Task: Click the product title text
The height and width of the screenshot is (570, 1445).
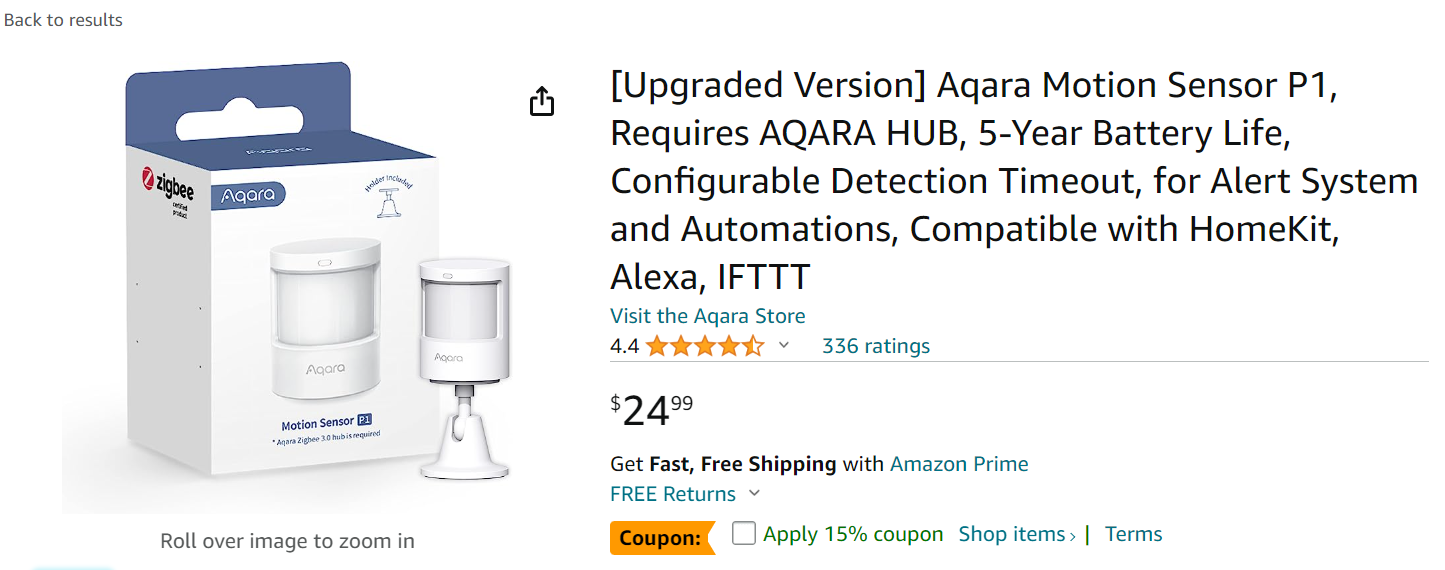Action: click(x=1014, y=181)
